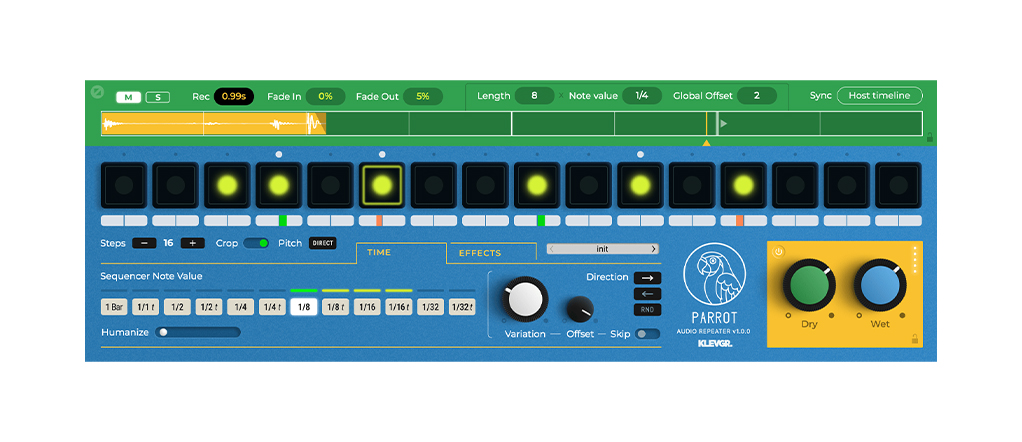The width and height of the screenshot is (1022, 442).
Task: Toggle the Crop switch
Action: click(256, 243)
